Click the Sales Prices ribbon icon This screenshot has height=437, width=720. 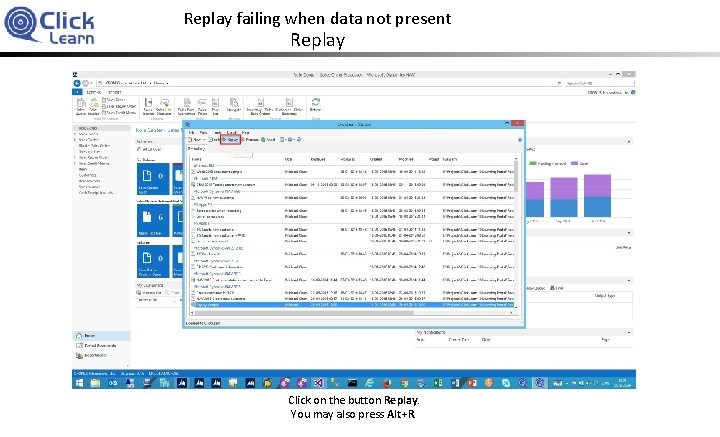coord(202,106)
